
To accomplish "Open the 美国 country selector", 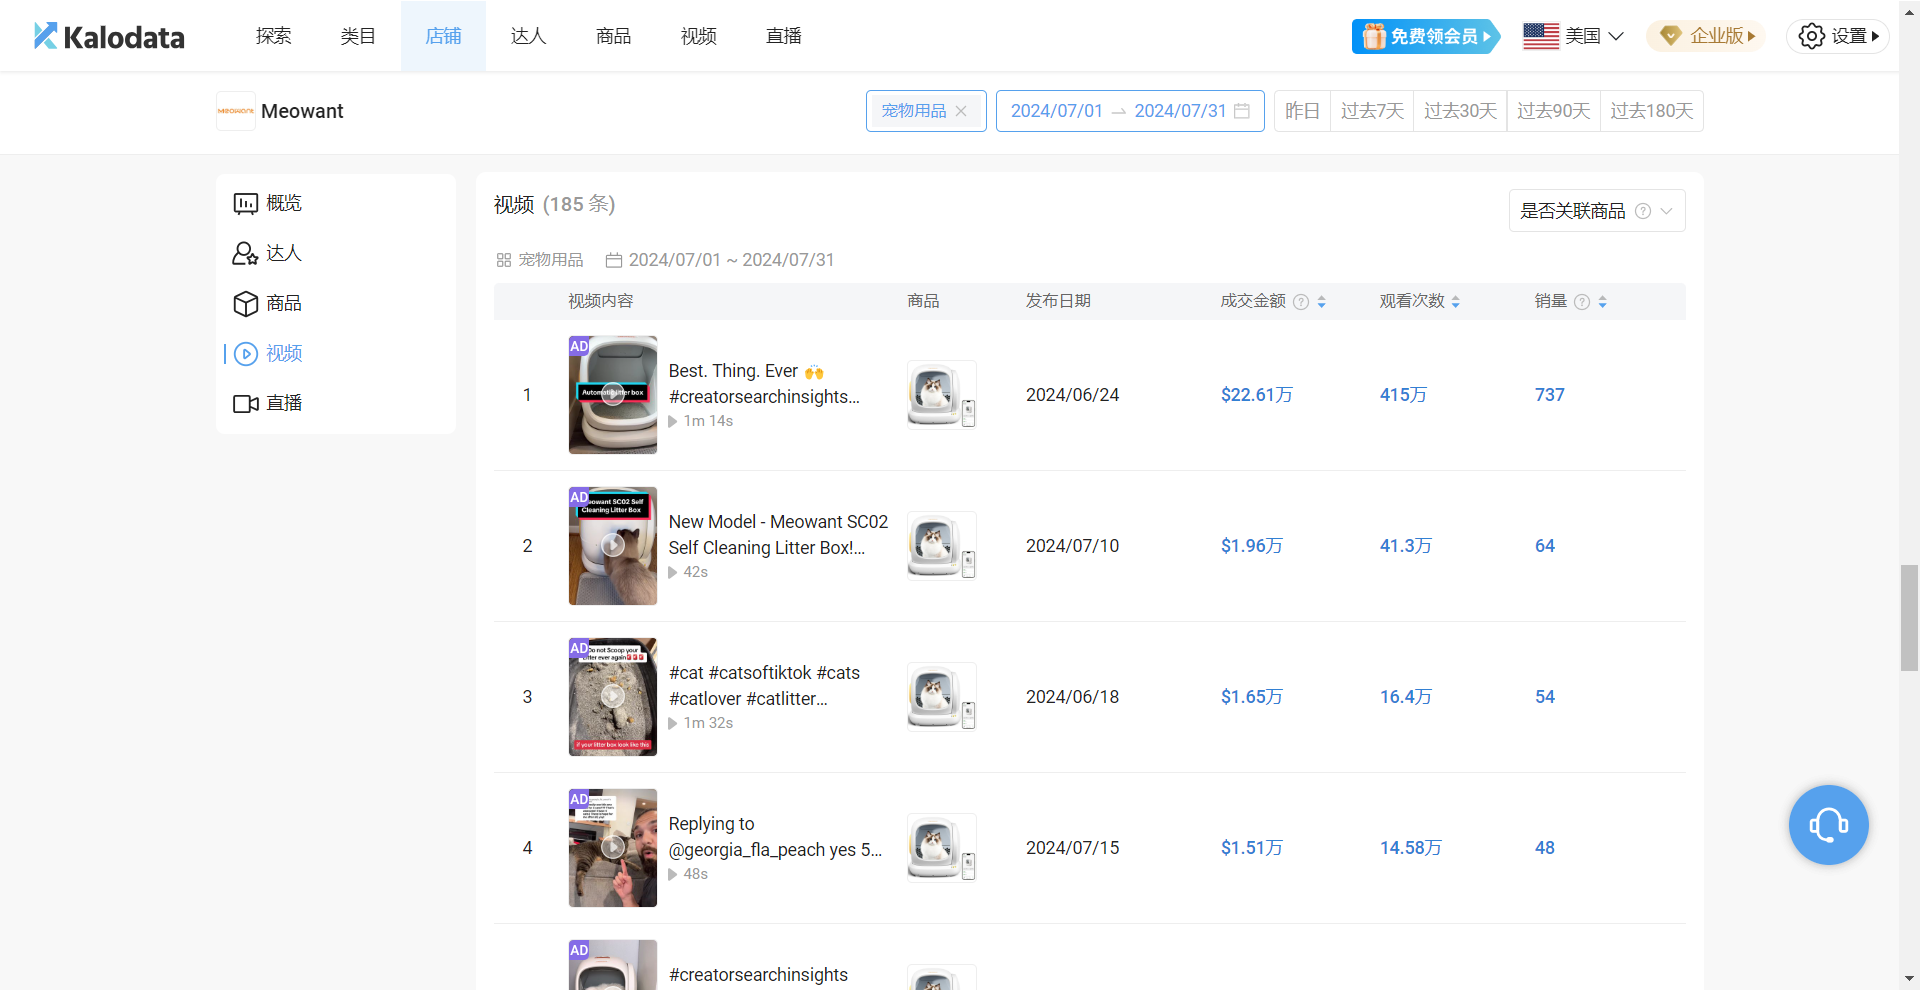I will tap(1573, 36).
